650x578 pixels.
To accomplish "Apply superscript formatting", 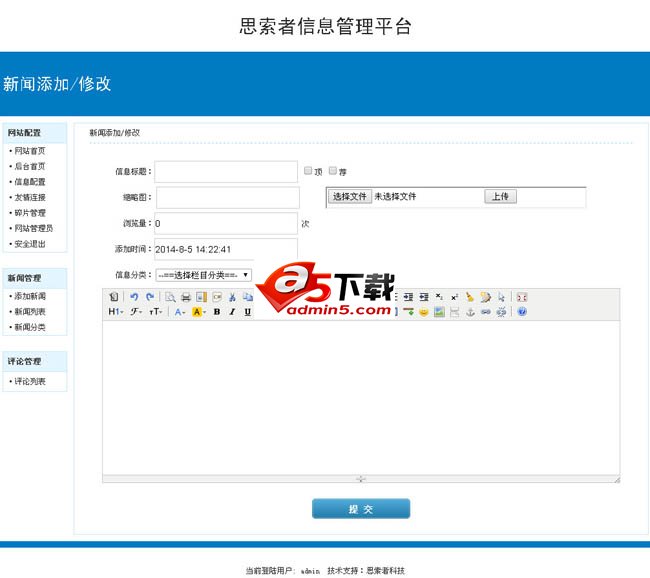I will pyautogui.click(x=454, y=297).
